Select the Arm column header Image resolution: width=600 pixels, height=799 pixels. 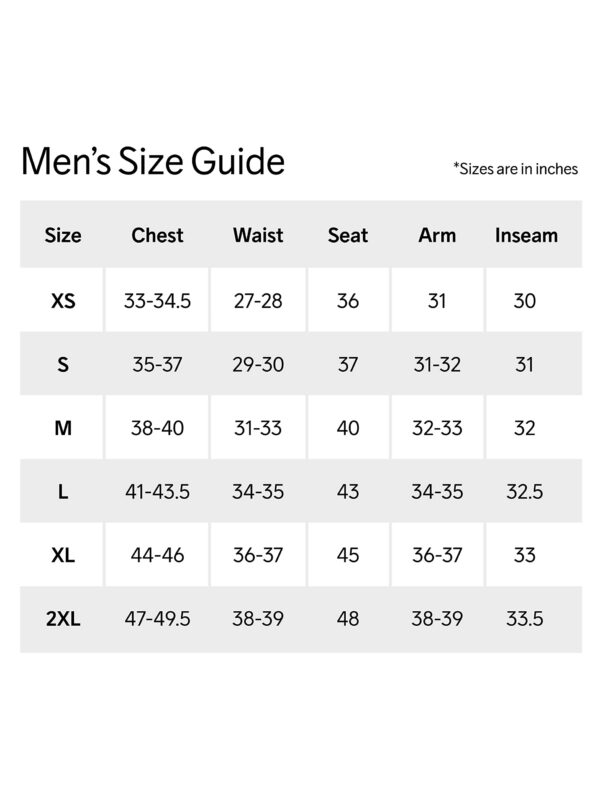point(437,236)
